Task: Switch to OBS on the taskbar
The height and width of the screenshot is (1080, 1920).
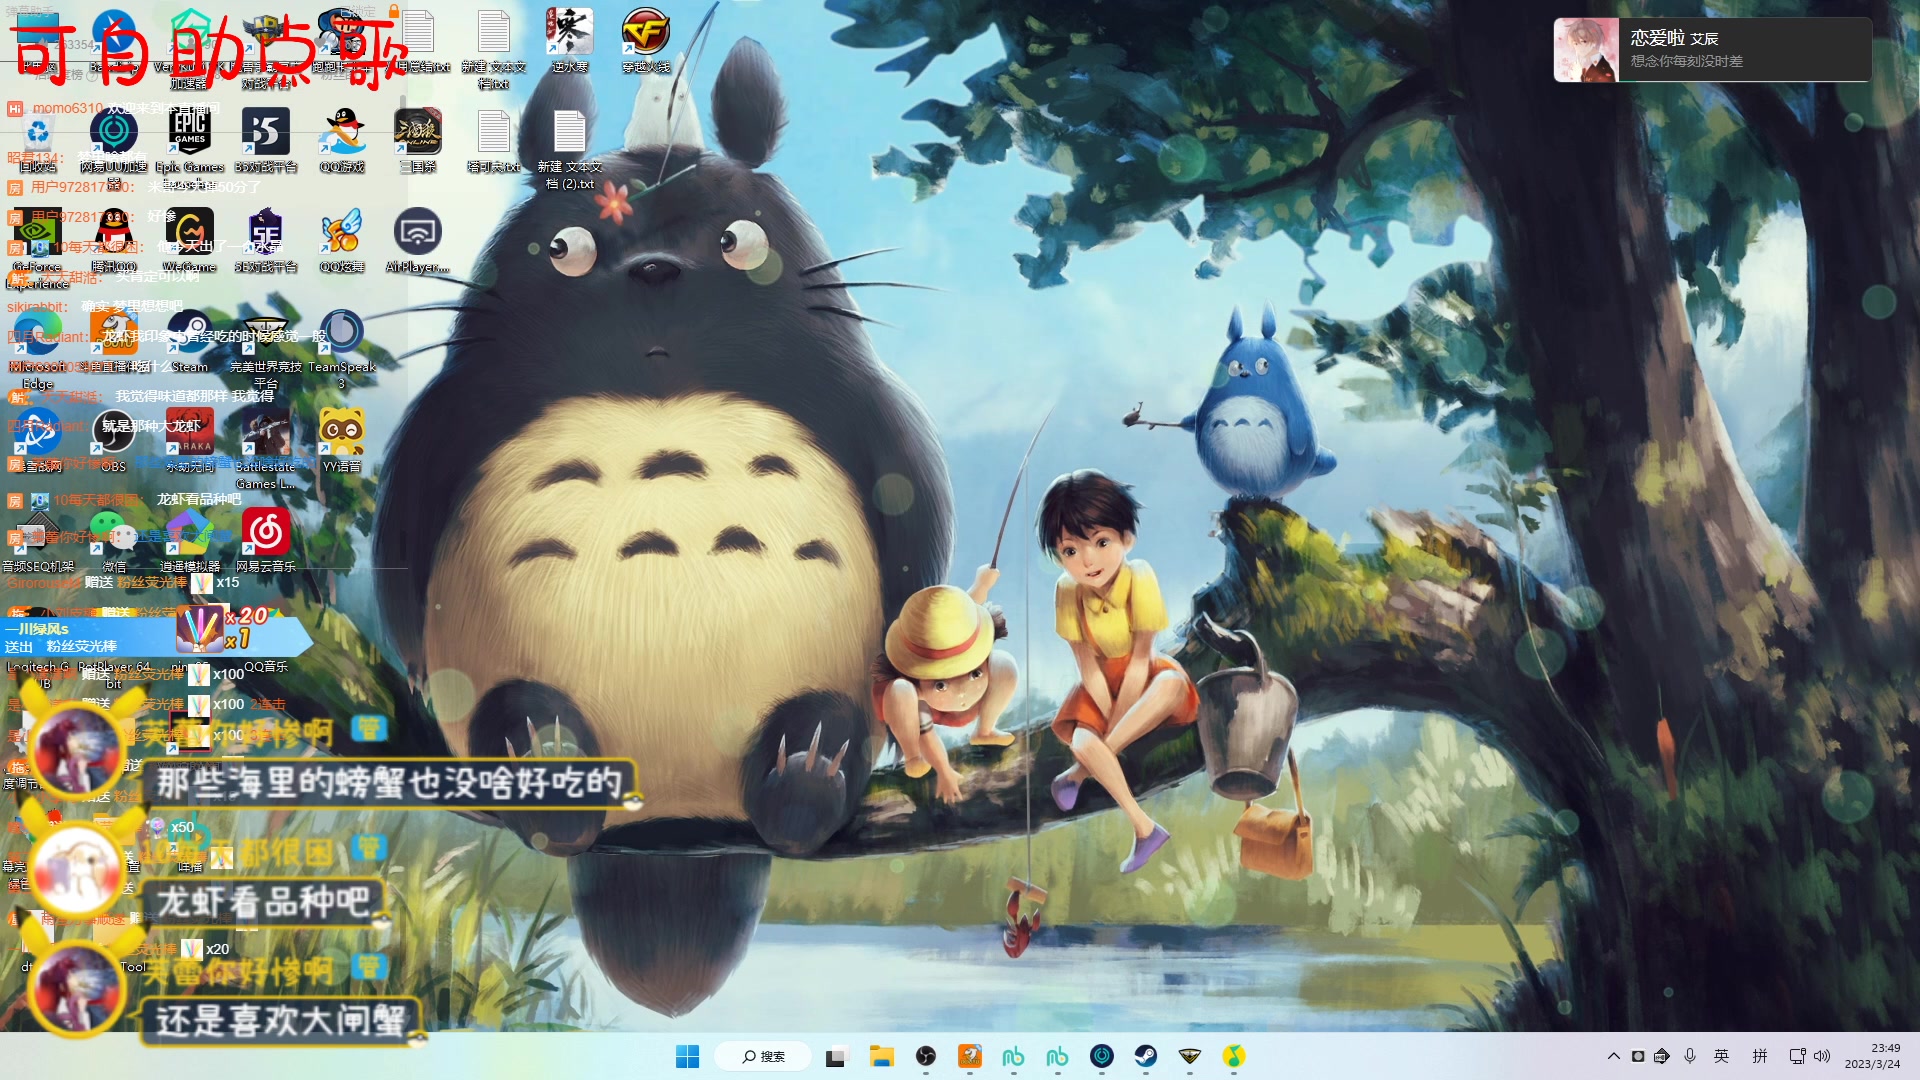Action: (x=926, y=1056)
